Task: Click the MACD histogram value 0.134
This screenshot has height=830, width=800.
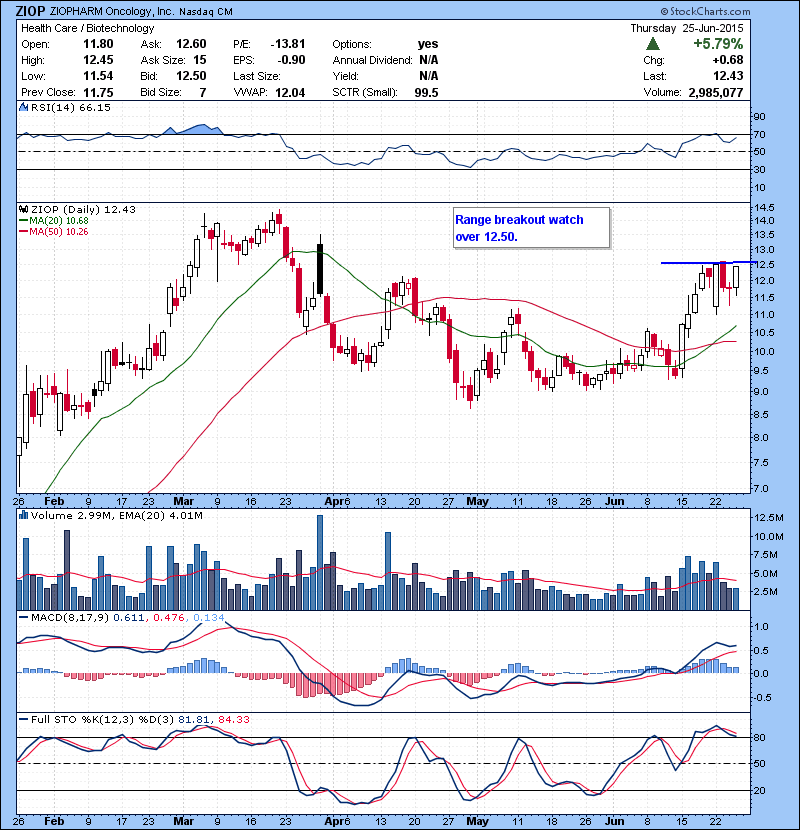Action: [x=209, y=617]
